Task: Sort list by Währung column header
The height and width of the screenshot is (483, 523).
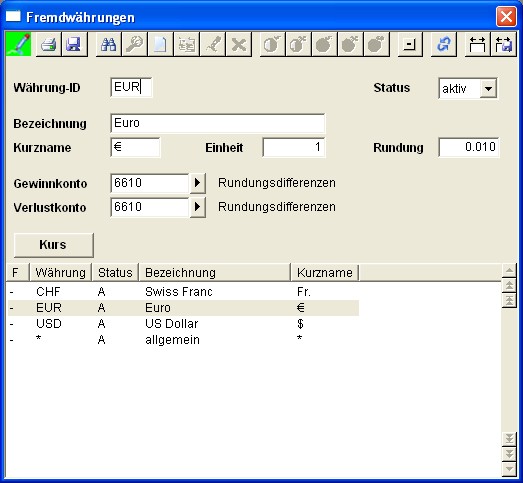Action: [x=60, y=273]
